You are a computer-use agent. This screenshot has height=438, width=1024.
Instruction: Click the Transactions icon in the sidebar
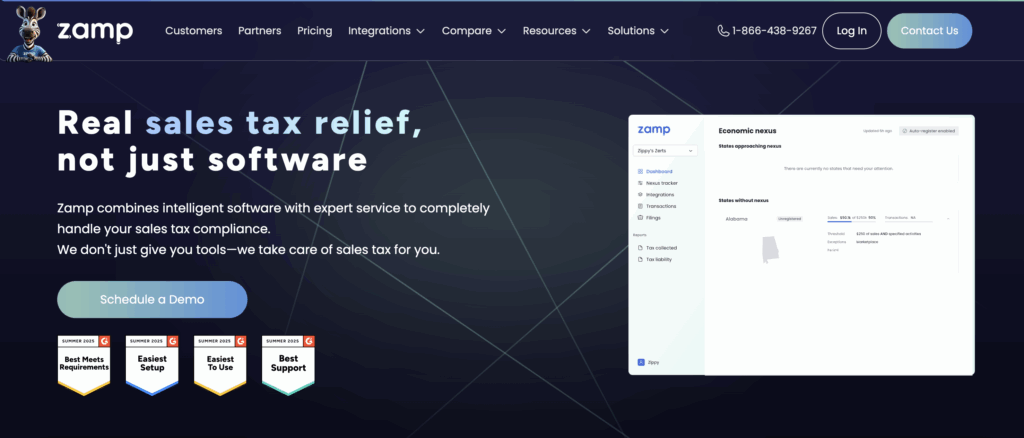point(640,206)
